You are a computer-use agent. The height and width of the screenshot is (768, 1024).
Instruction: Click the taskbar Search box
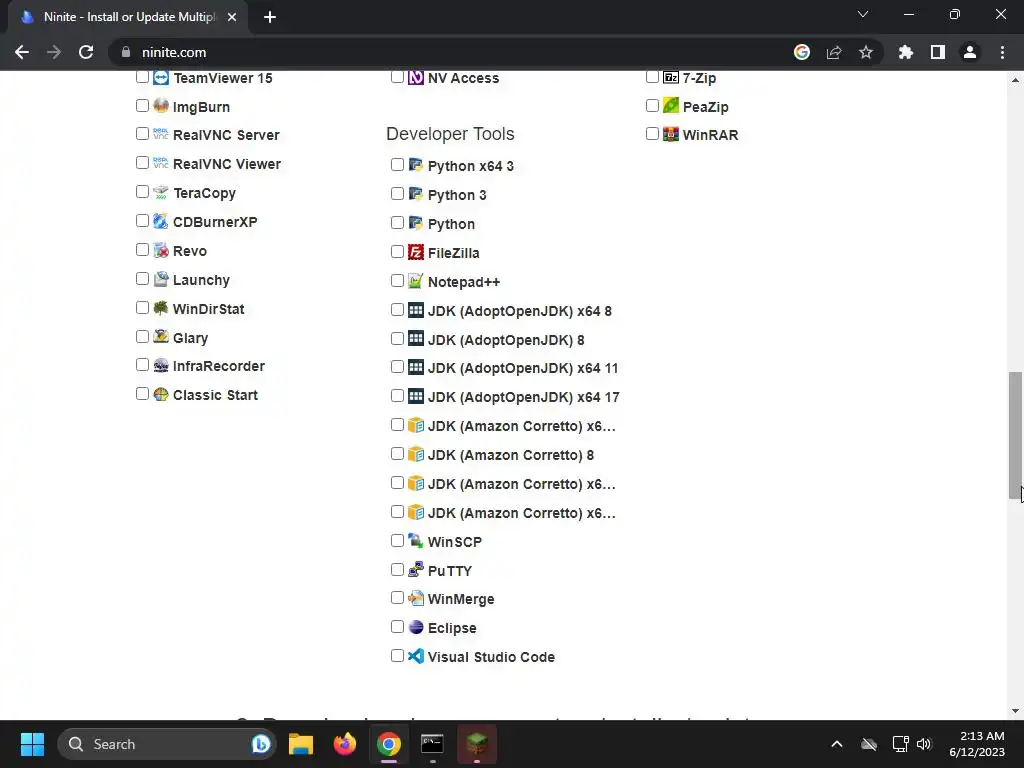(x=167, y=744)
